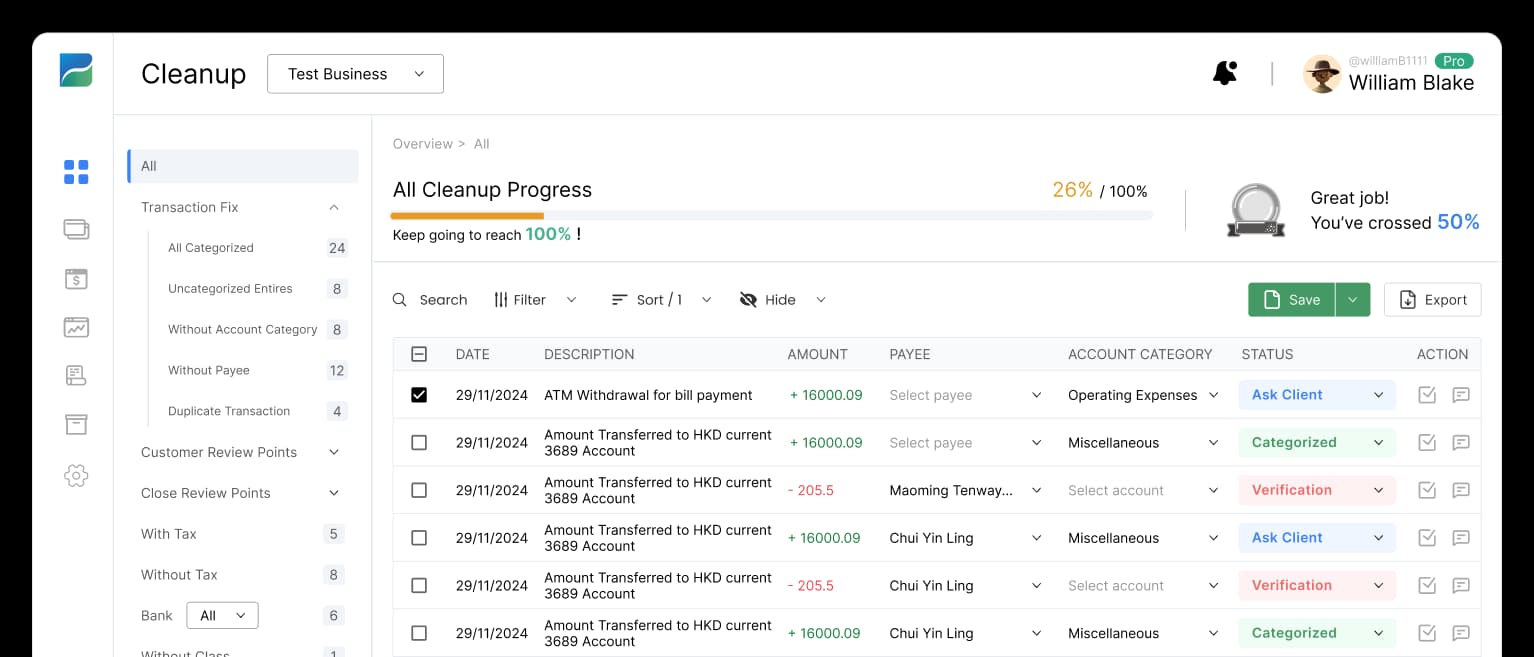Approve the ATM Withdrawal row via checkmark action icon
Screen dimensions: 1534x657
coord(1426,394)
